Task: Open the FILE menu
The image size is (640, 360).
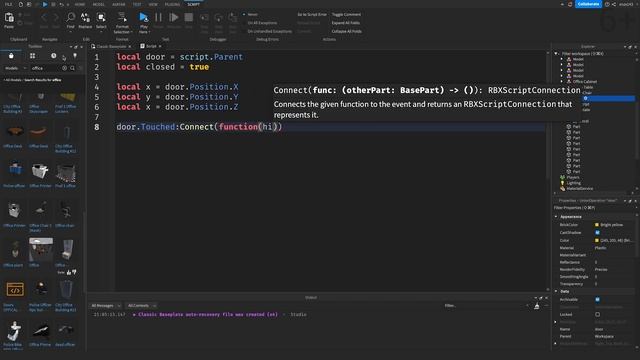Action: point(8,4)
